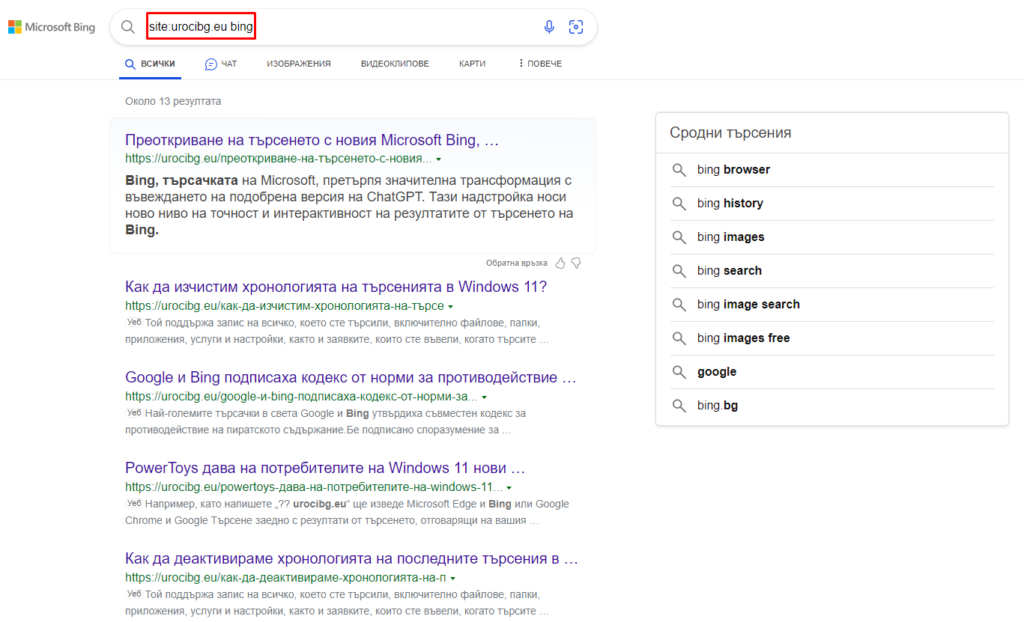Viewport: 1024px width, 622px height.
Task: Click URL urocibg.eu/powertoys-дава-на-потребителите
Action: coord(313,487)
